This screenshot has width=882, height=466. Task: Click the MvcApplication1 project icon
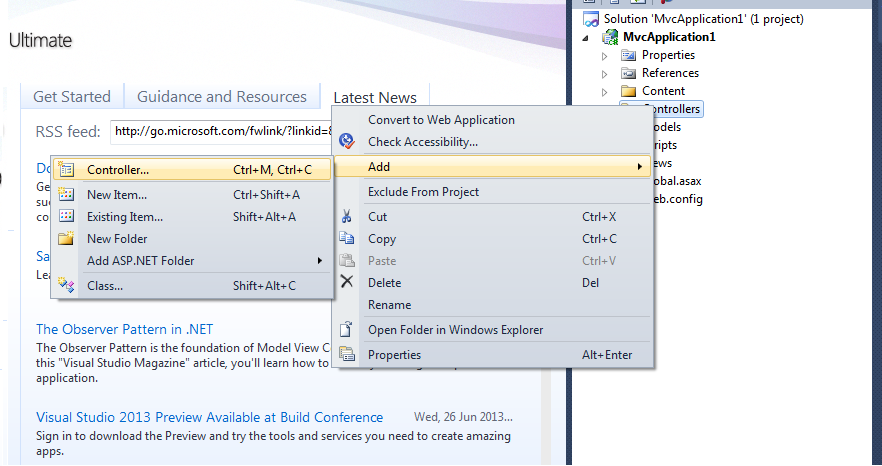click(x=610, y=37)
